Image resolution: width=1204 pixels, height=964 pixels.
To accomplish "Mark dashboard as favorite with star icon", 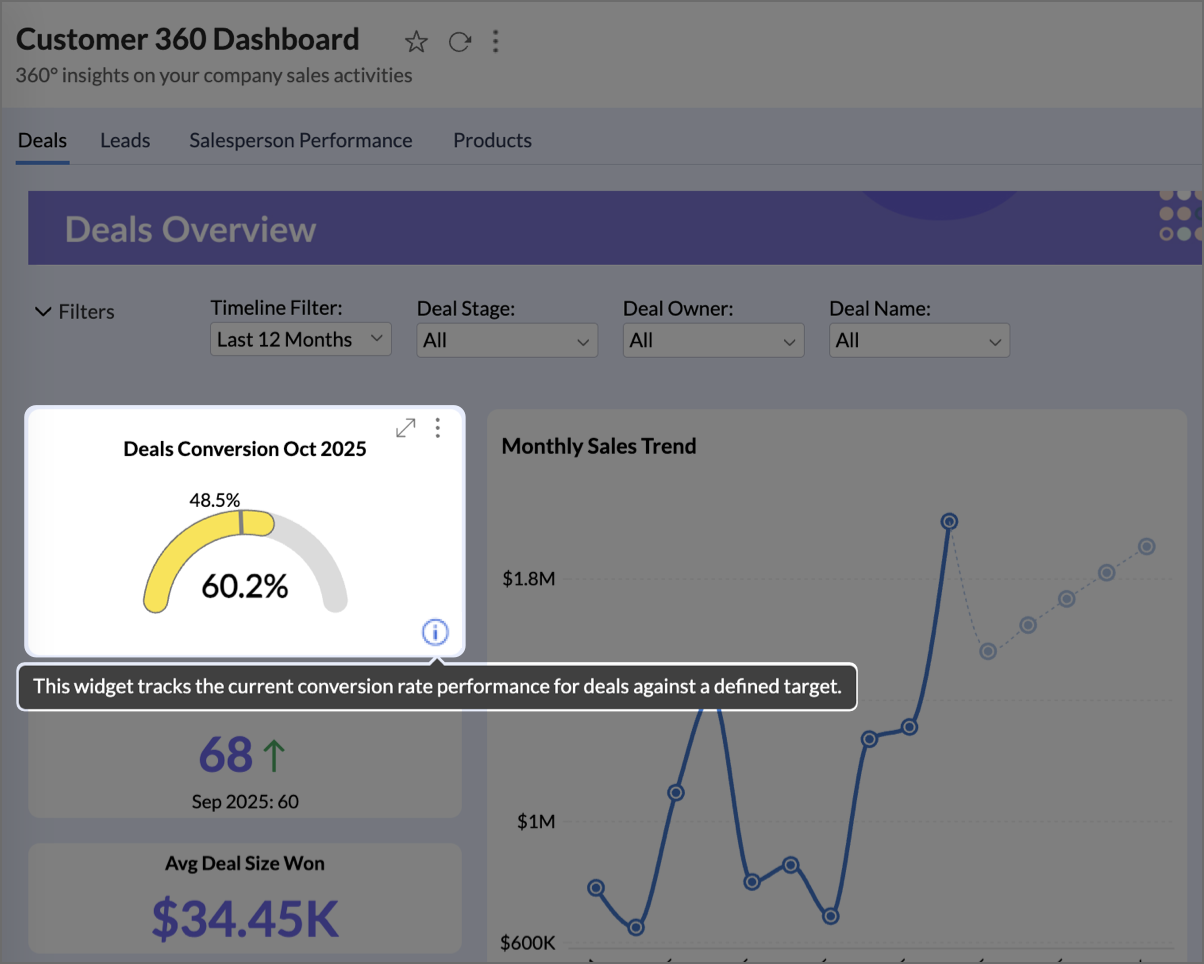I will pos(416,42).
